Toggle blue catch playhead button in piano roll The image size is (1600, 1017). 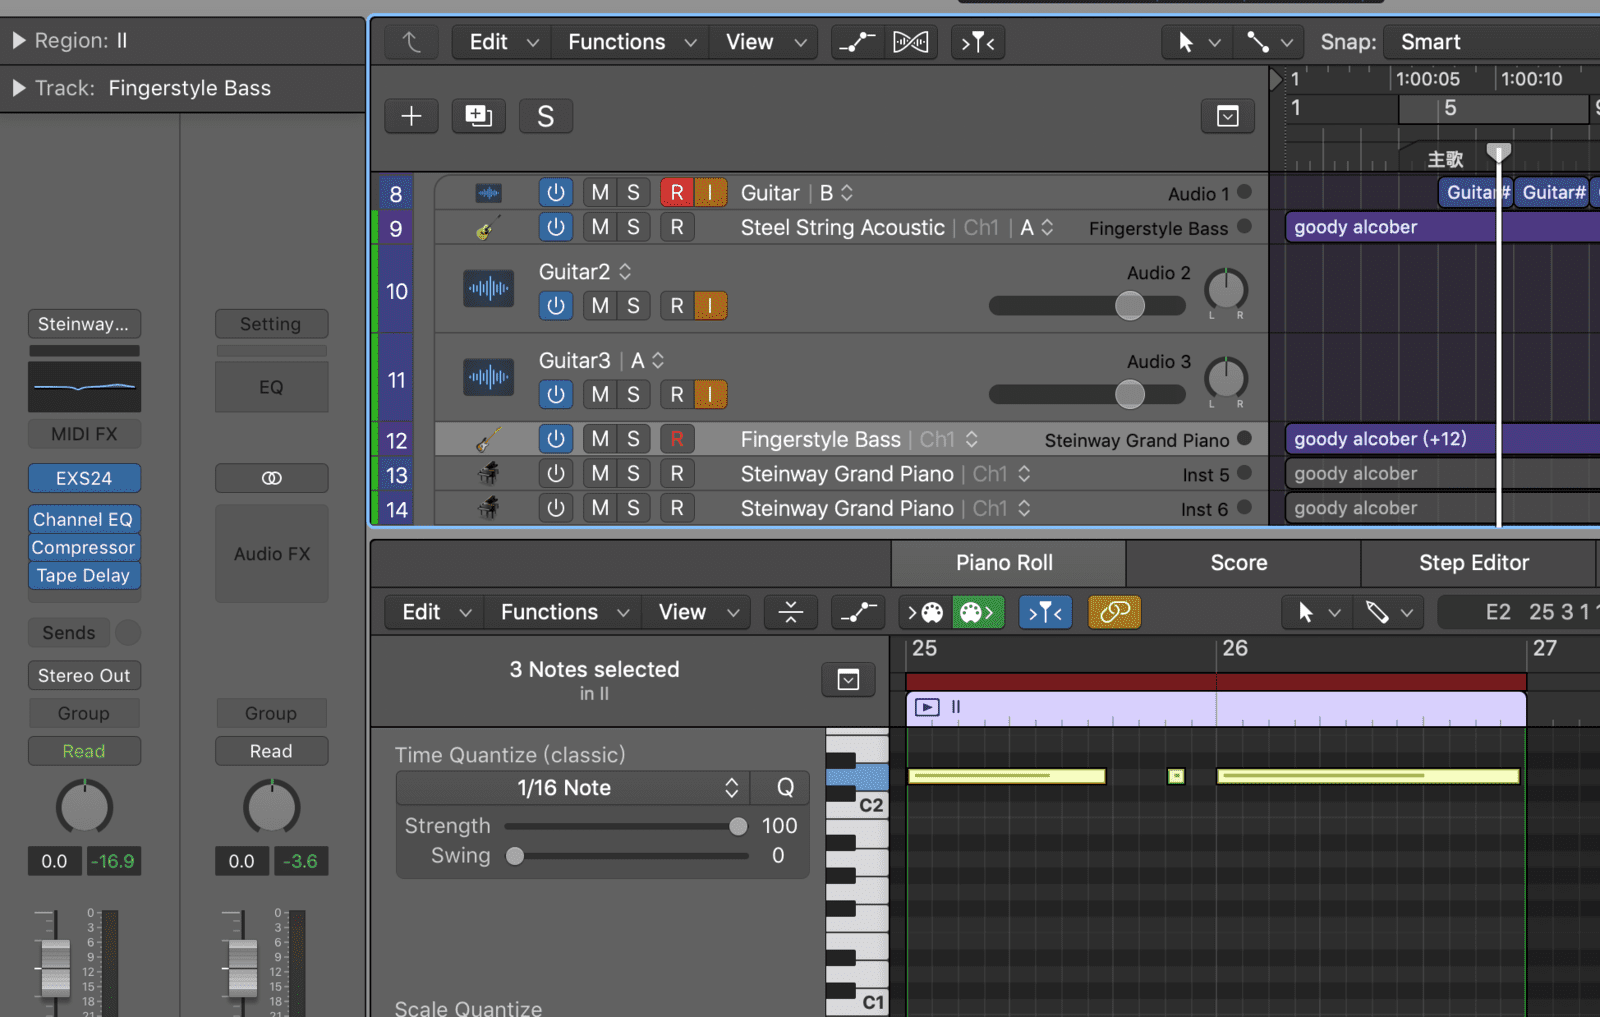coord(1045,612)
